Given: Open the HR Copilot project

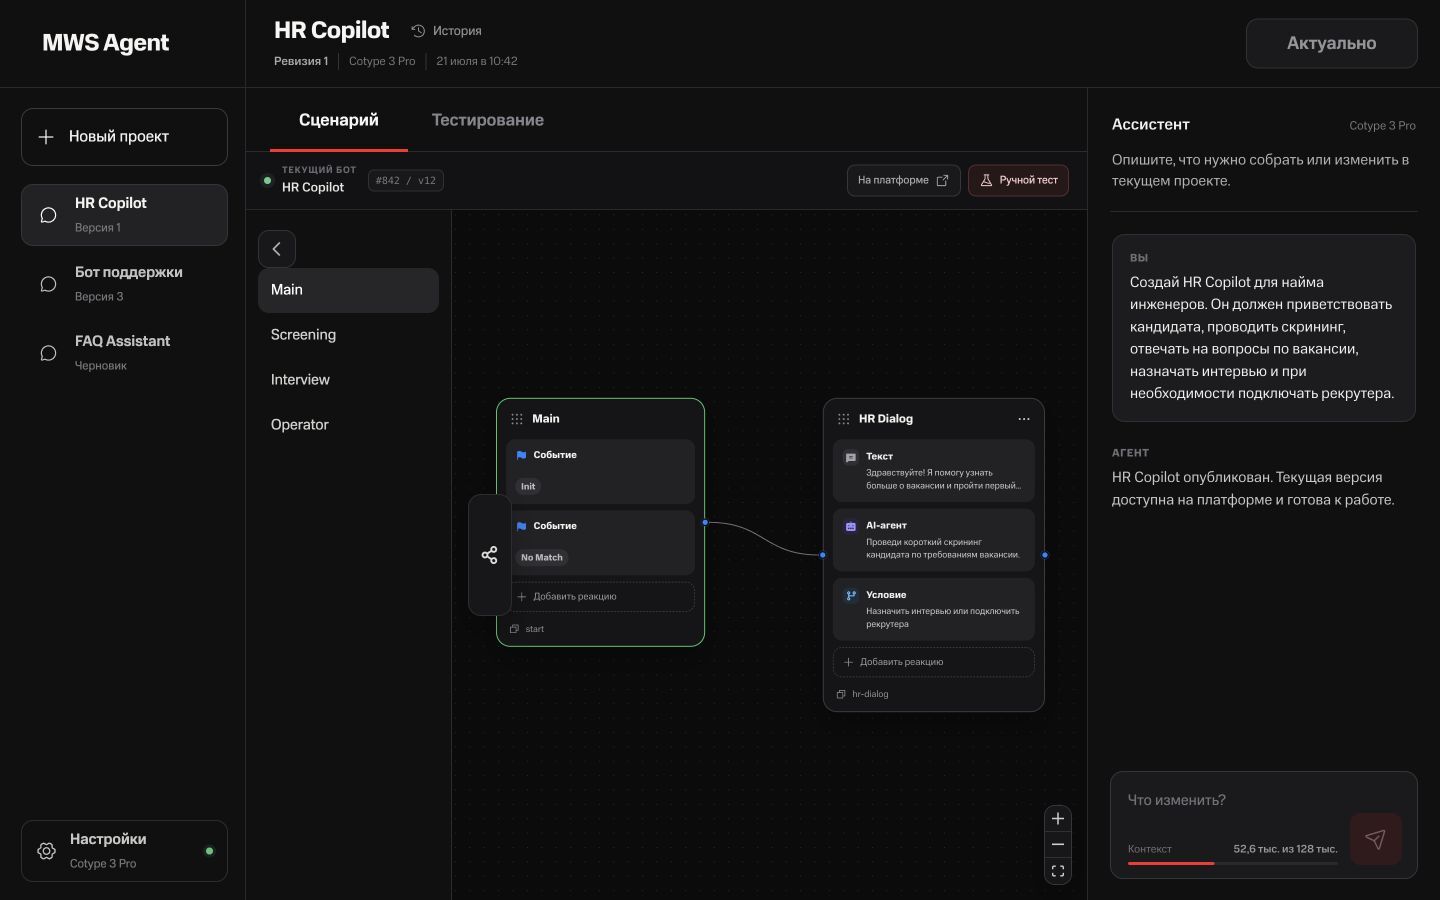Looking at the screenshot, I should (124, 215).
